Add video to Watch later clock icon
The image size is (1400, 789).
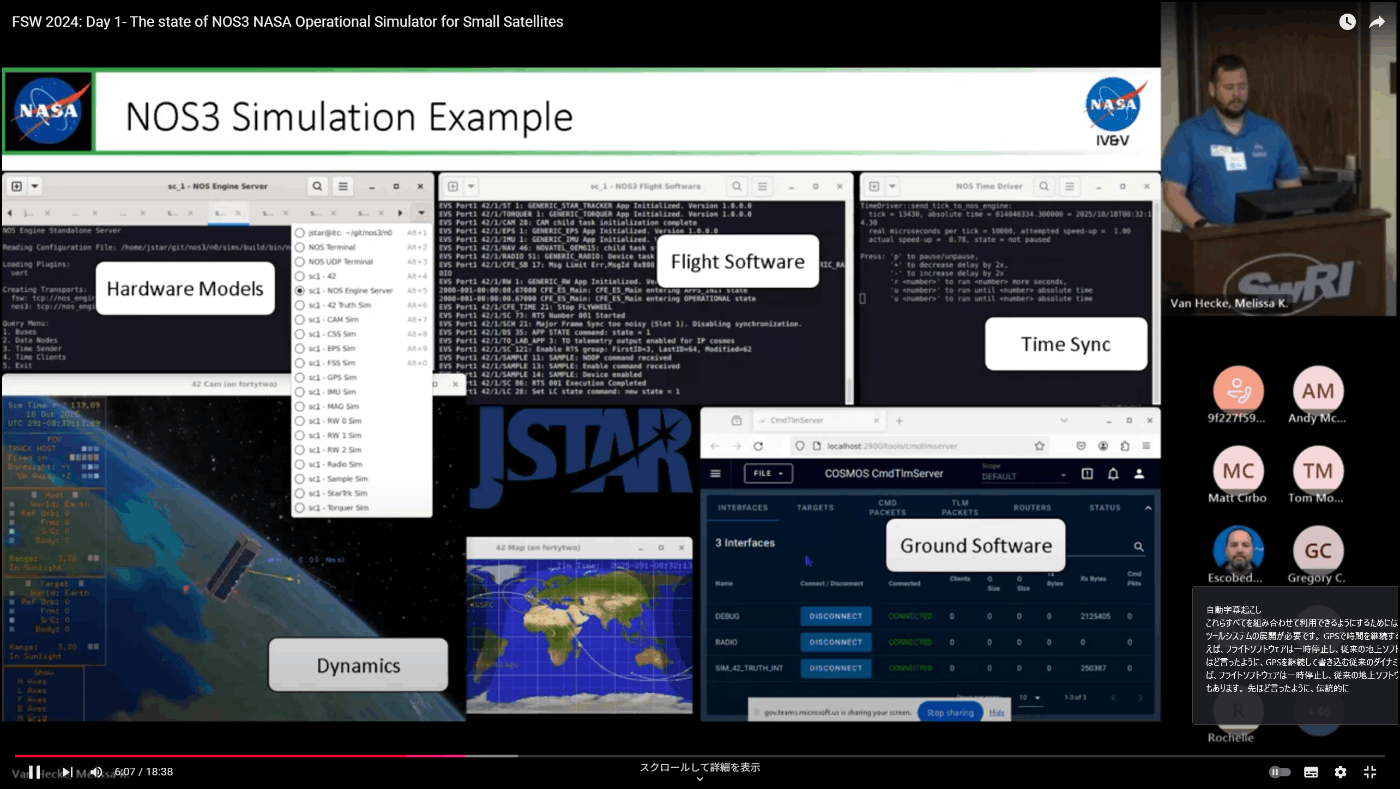[x=1348, y=22]
